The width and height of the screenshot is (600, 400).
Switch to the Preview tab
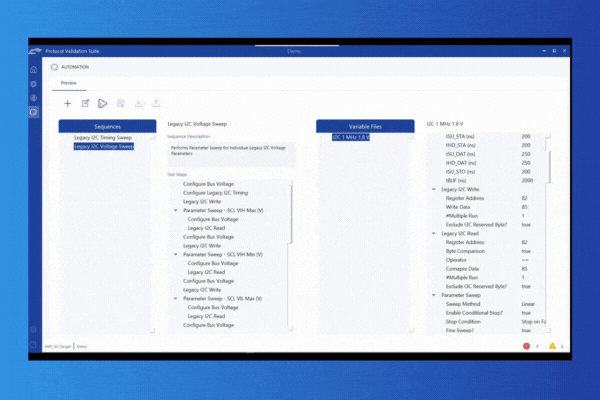pos(68,83)
